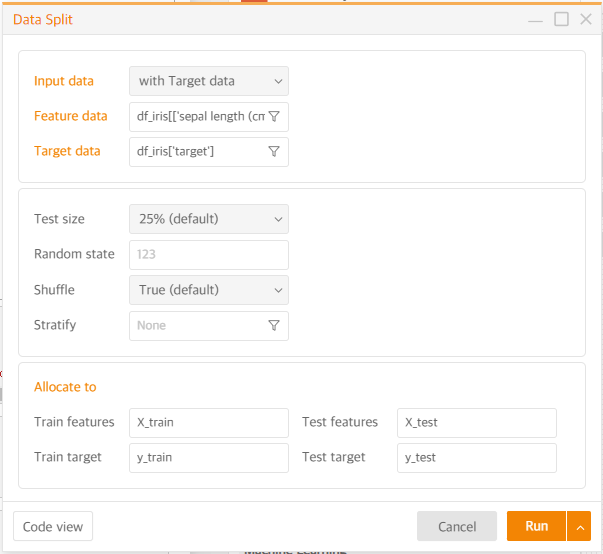
Task: Focus the Test target field y_test
Action: click(476, 457)
